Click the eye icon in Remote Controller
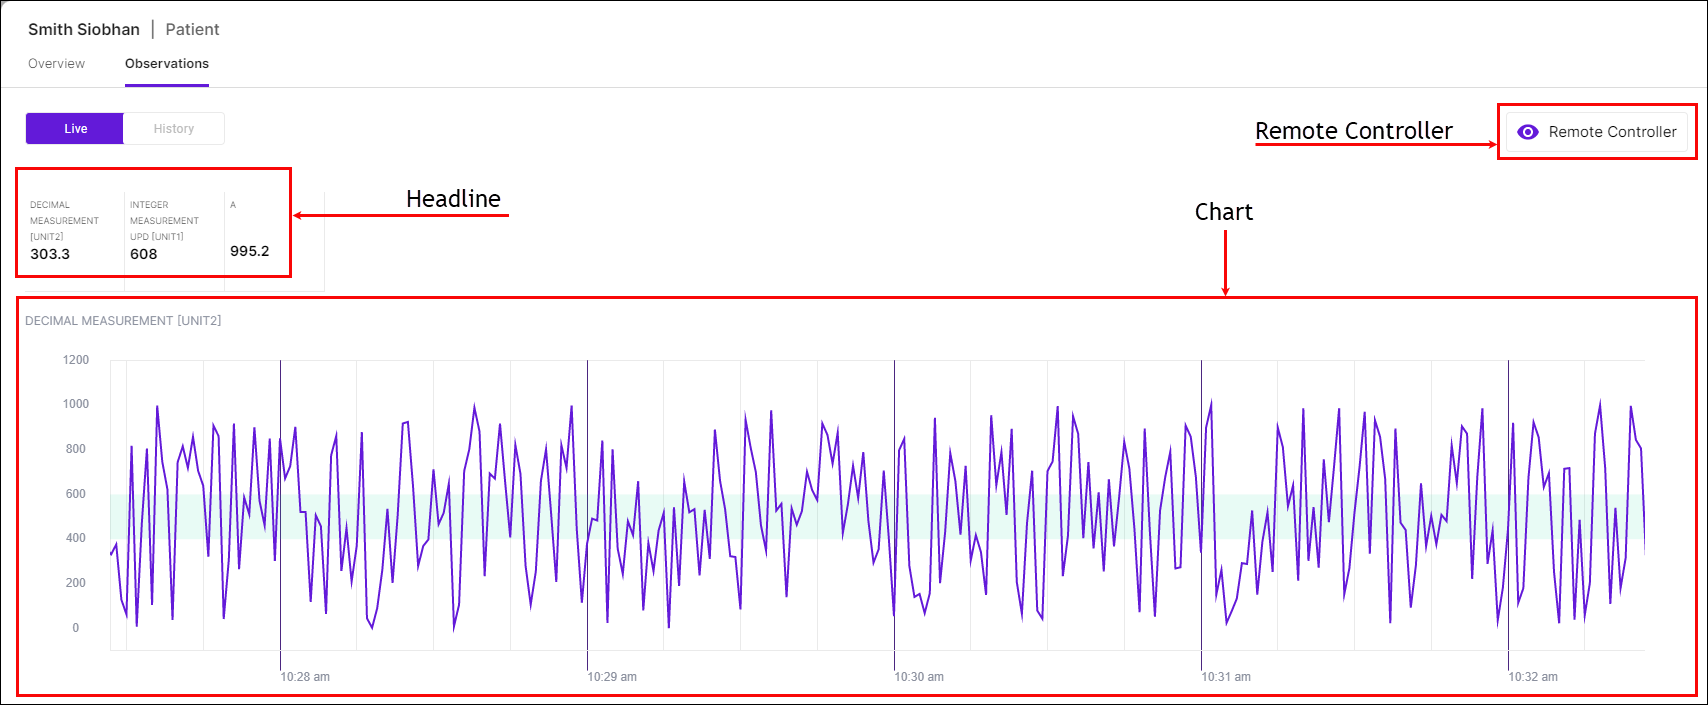Image resolution: width=1708 pixels, height=705 pixels. (x=1527, y=132)
